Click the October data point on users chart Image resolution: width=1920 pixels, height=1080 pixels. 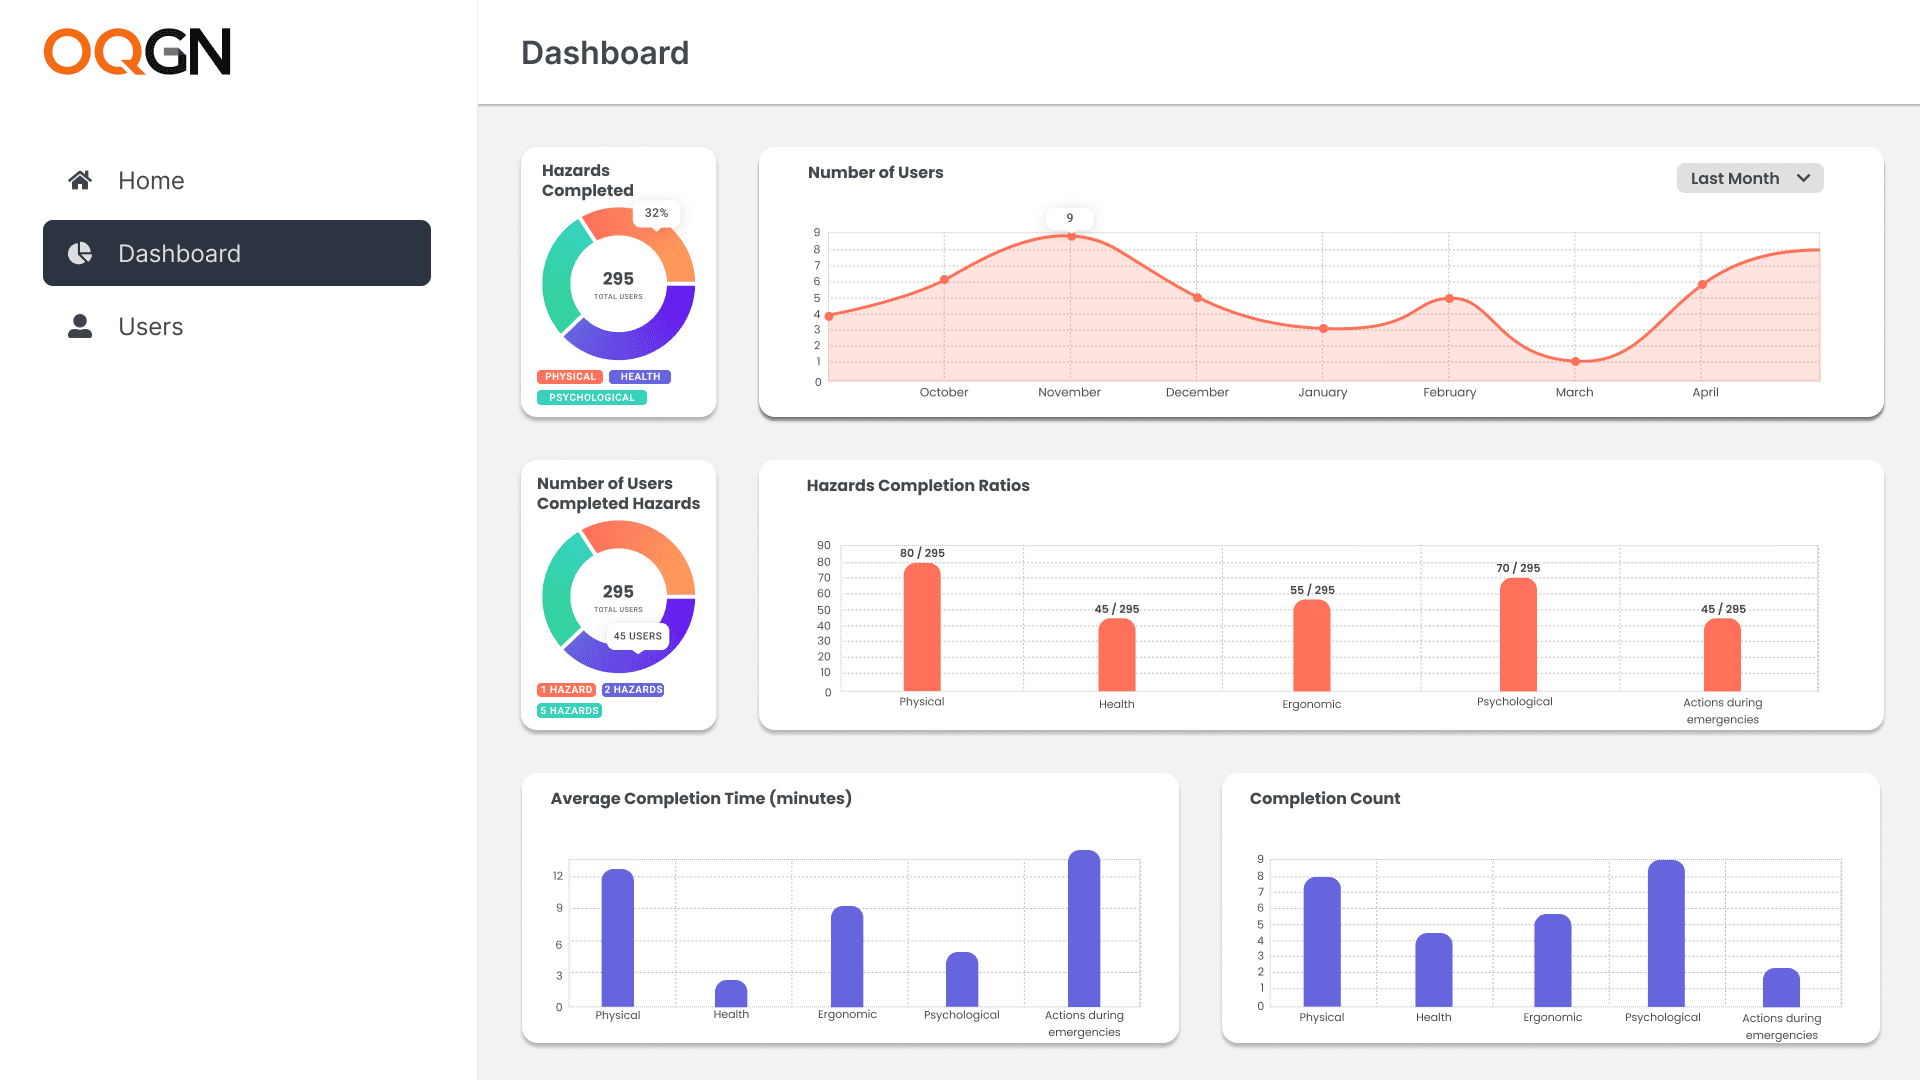(944, 280)
